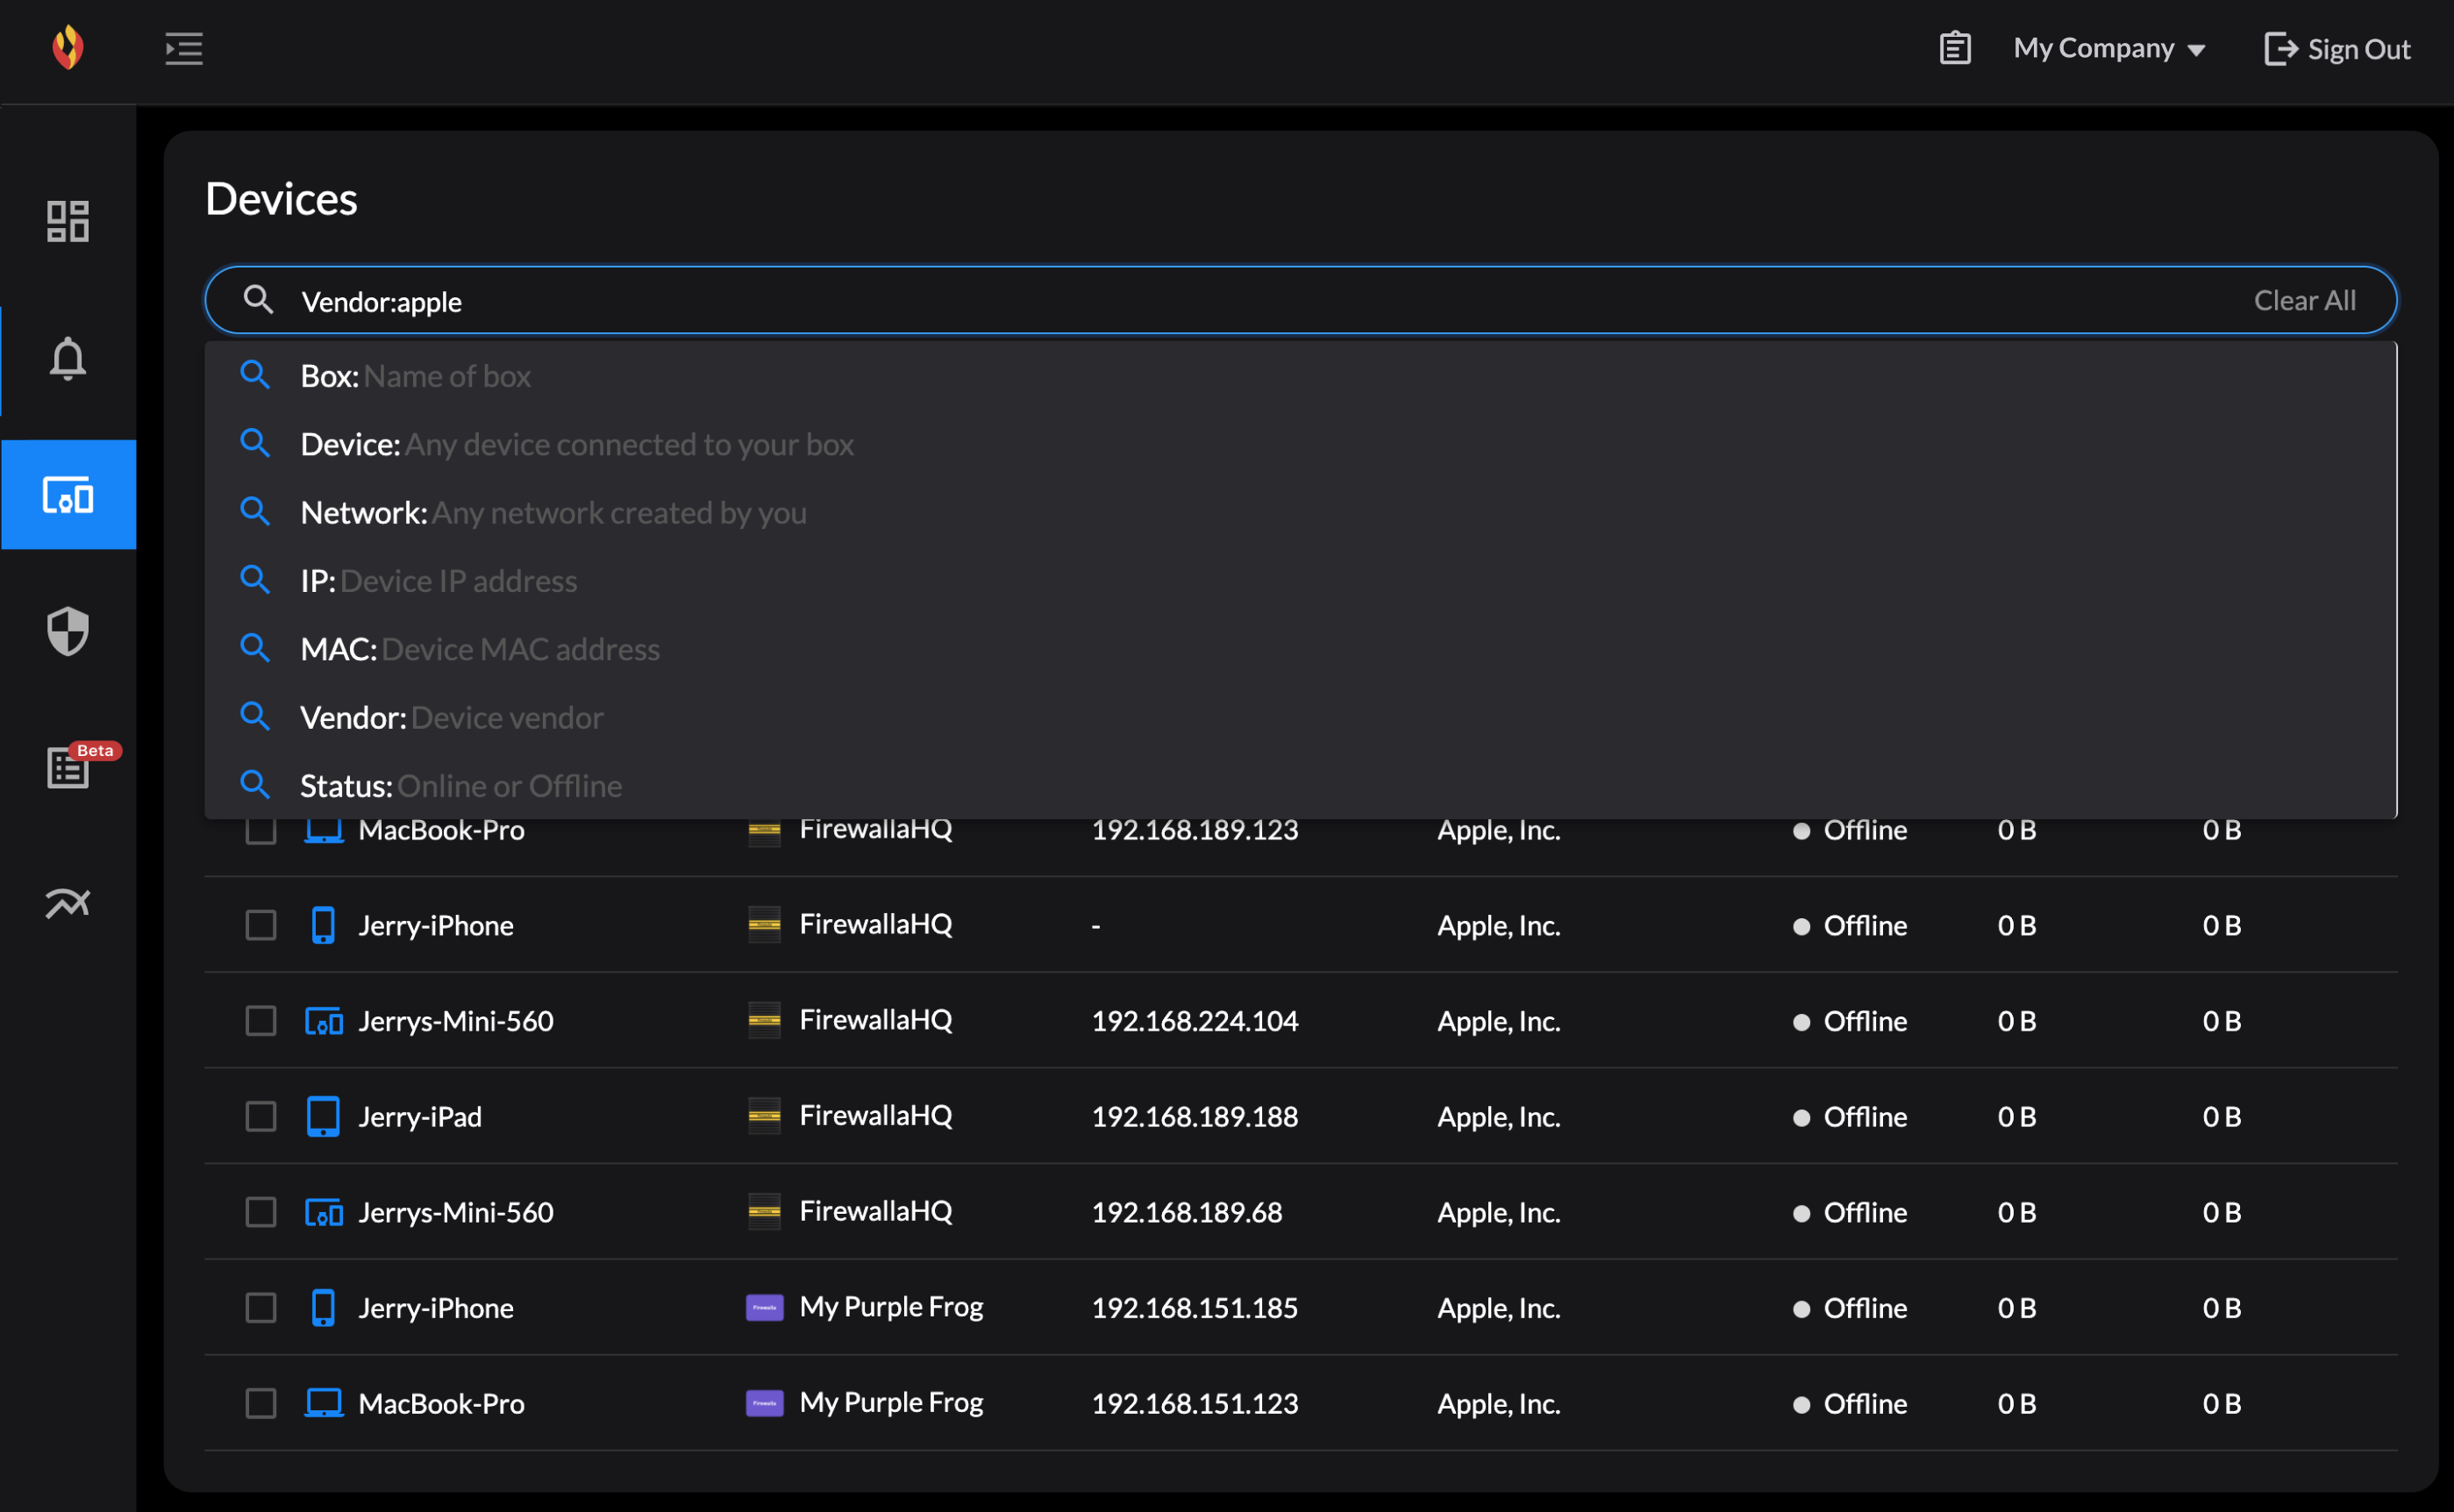The width and height of the screenshot is (2454, 1512).
Task: Click the magnifier icon beside Box suggestion
Action: click(x=255, y=375)
